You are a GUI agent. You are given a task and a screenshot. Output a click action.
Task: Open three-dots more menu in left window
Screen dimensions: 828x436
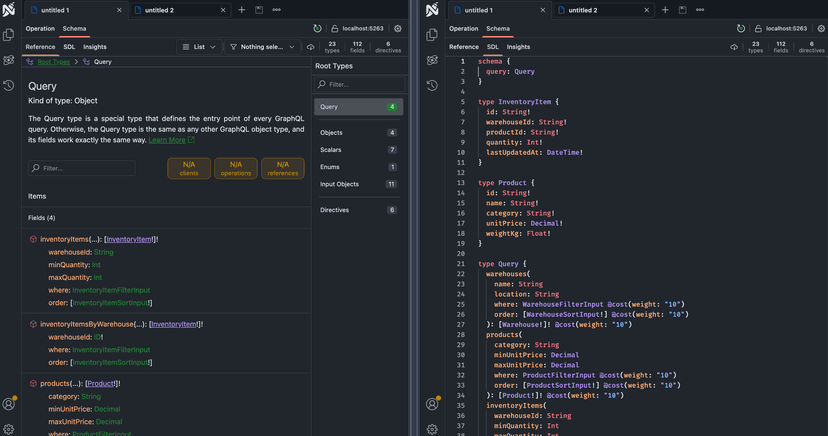(x=276, y=10)
